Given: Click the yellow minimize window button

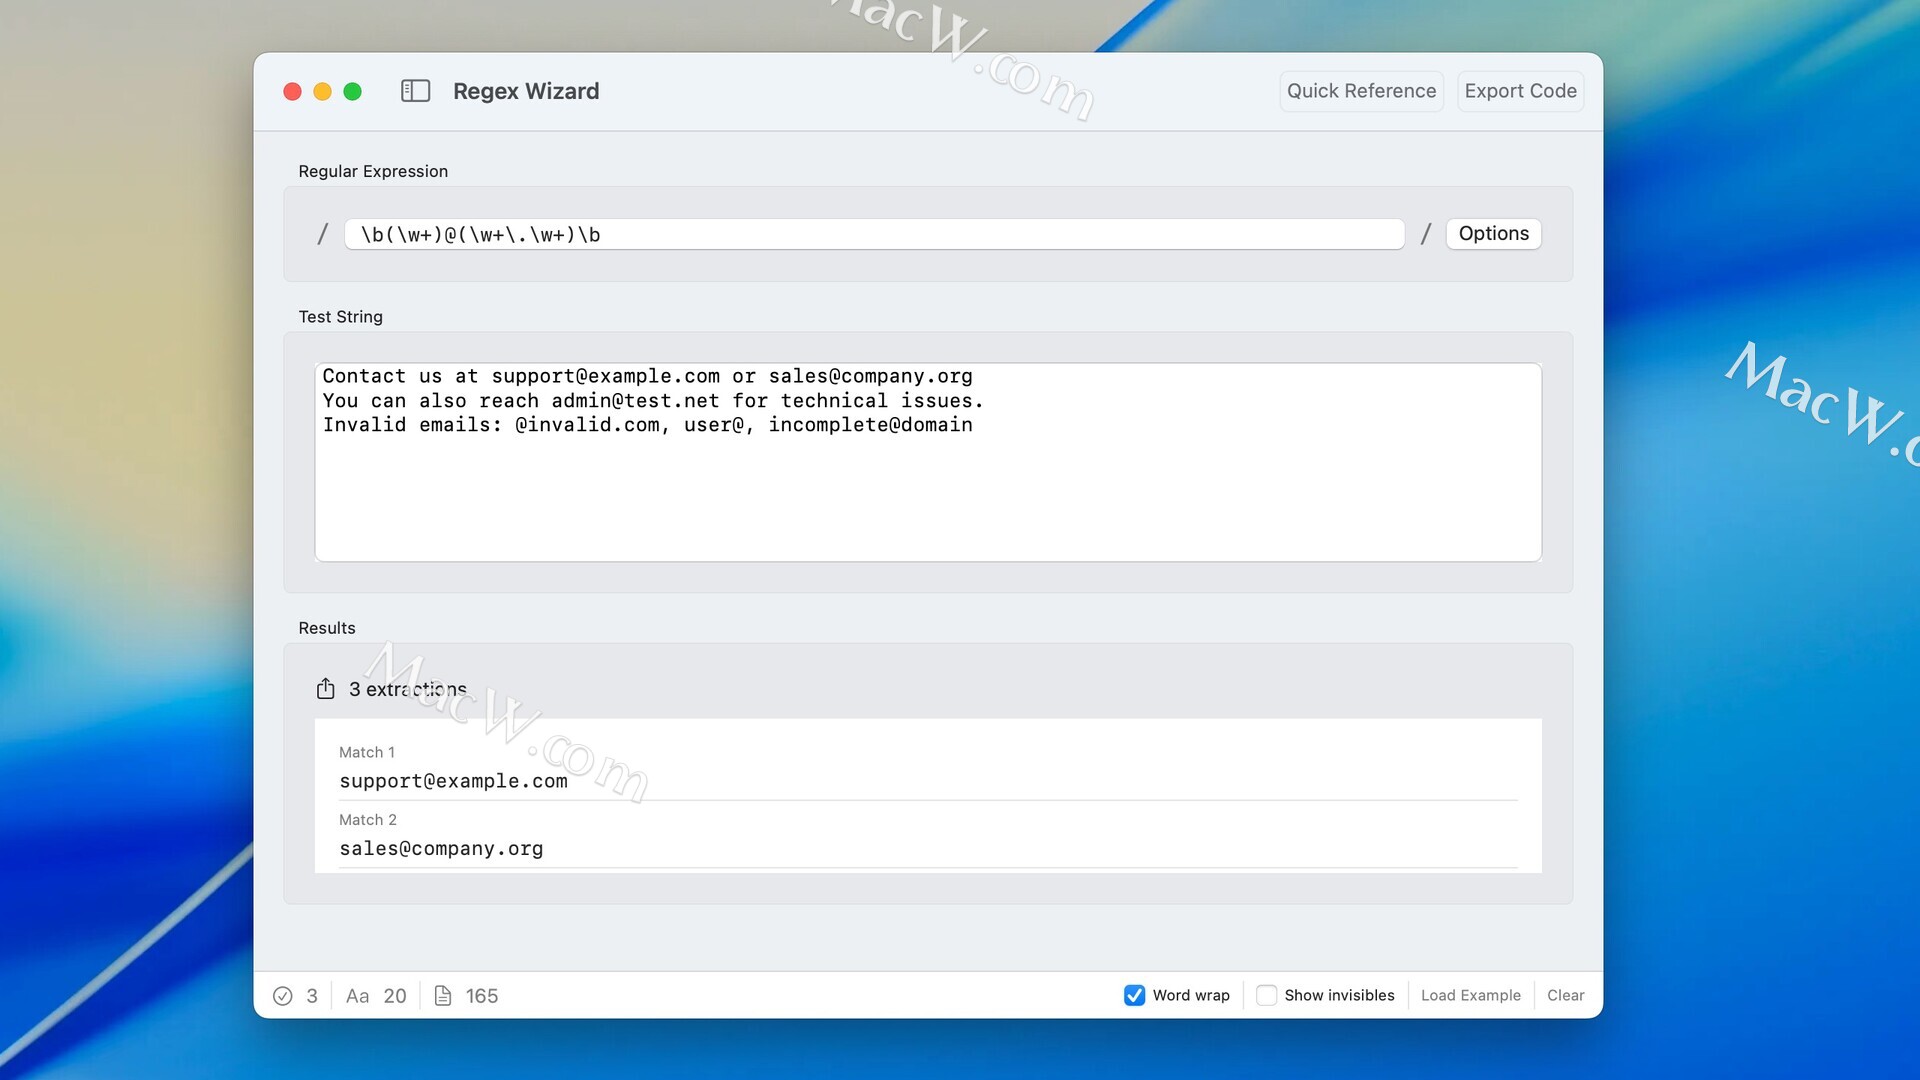Looking at the screenshot, I should tap(322, 92).
